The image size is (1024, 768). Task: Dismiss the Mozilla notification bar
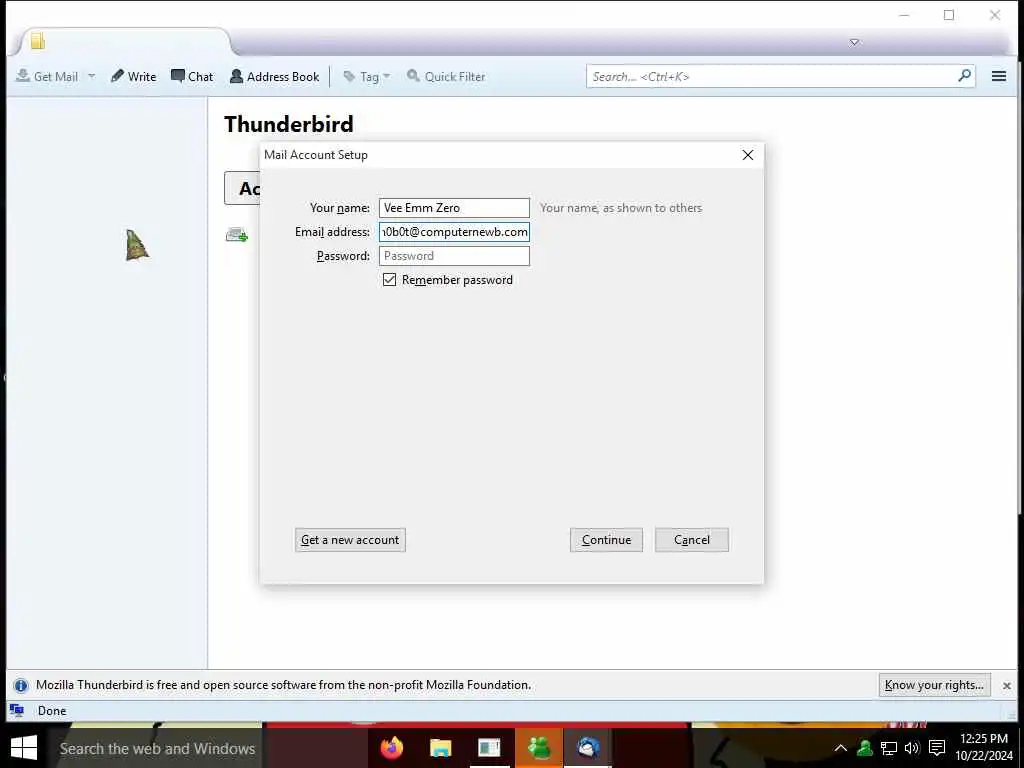(1006, 686)
